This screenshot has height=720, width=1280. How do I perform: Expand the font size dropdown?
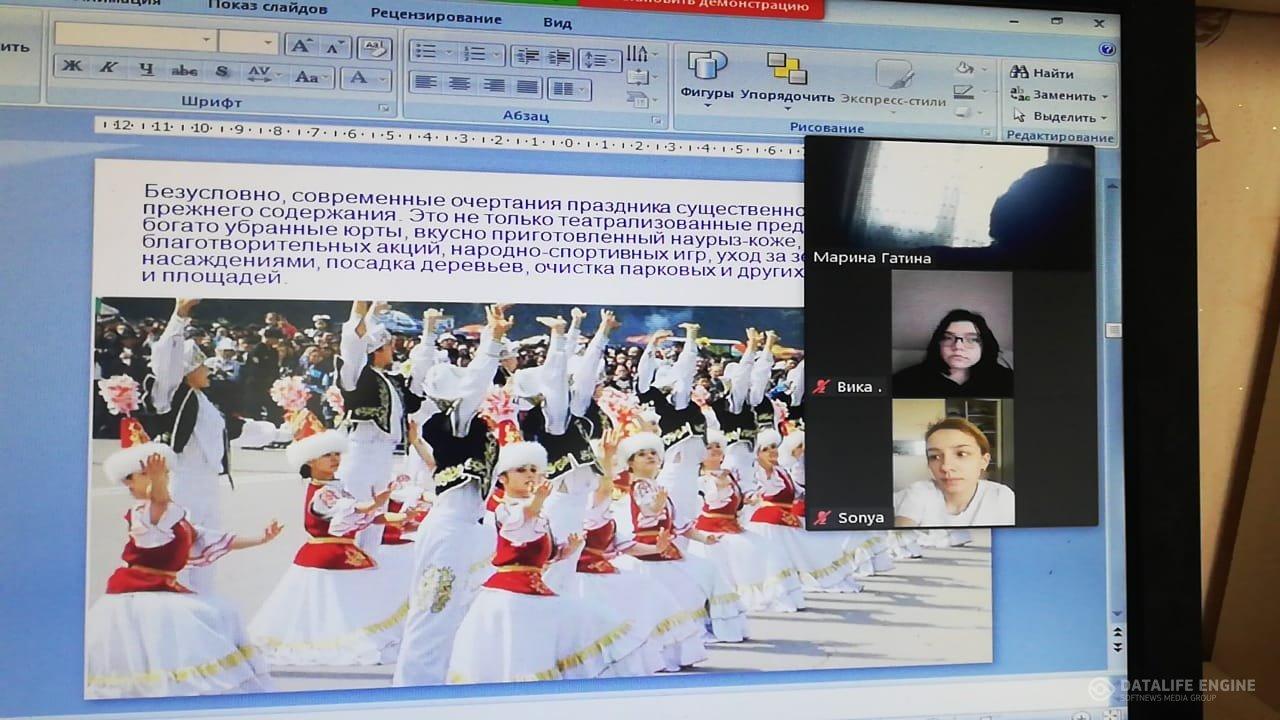click(x=268, y=43)
